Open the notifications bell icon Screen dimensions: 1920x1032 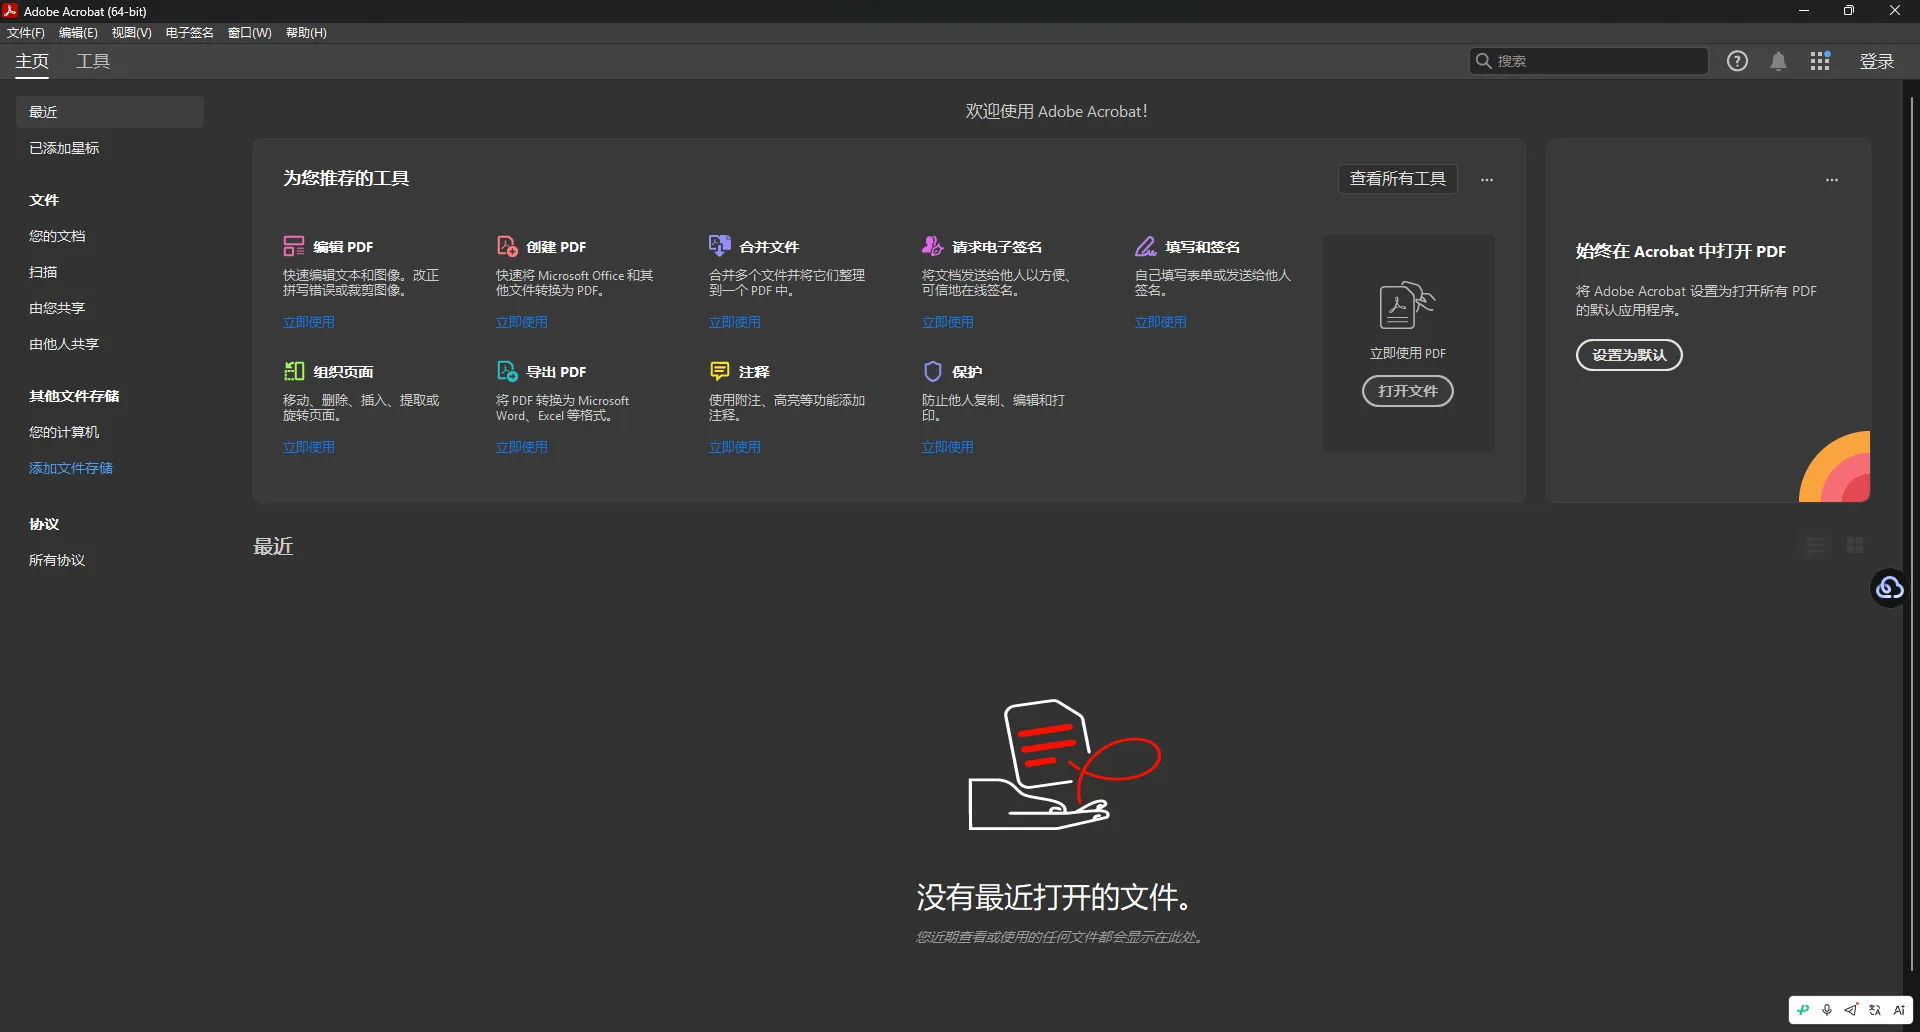tap(1779, 61)
